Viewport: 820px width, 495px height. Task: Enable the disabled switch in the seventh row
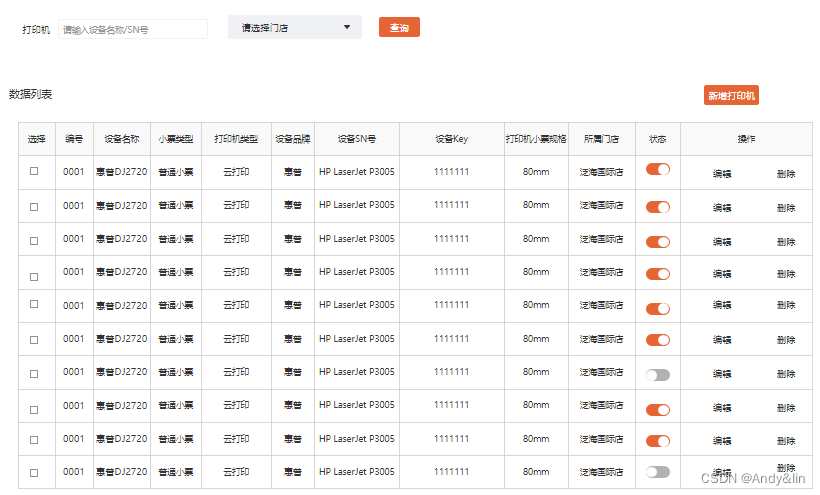[x=658, y=375]
